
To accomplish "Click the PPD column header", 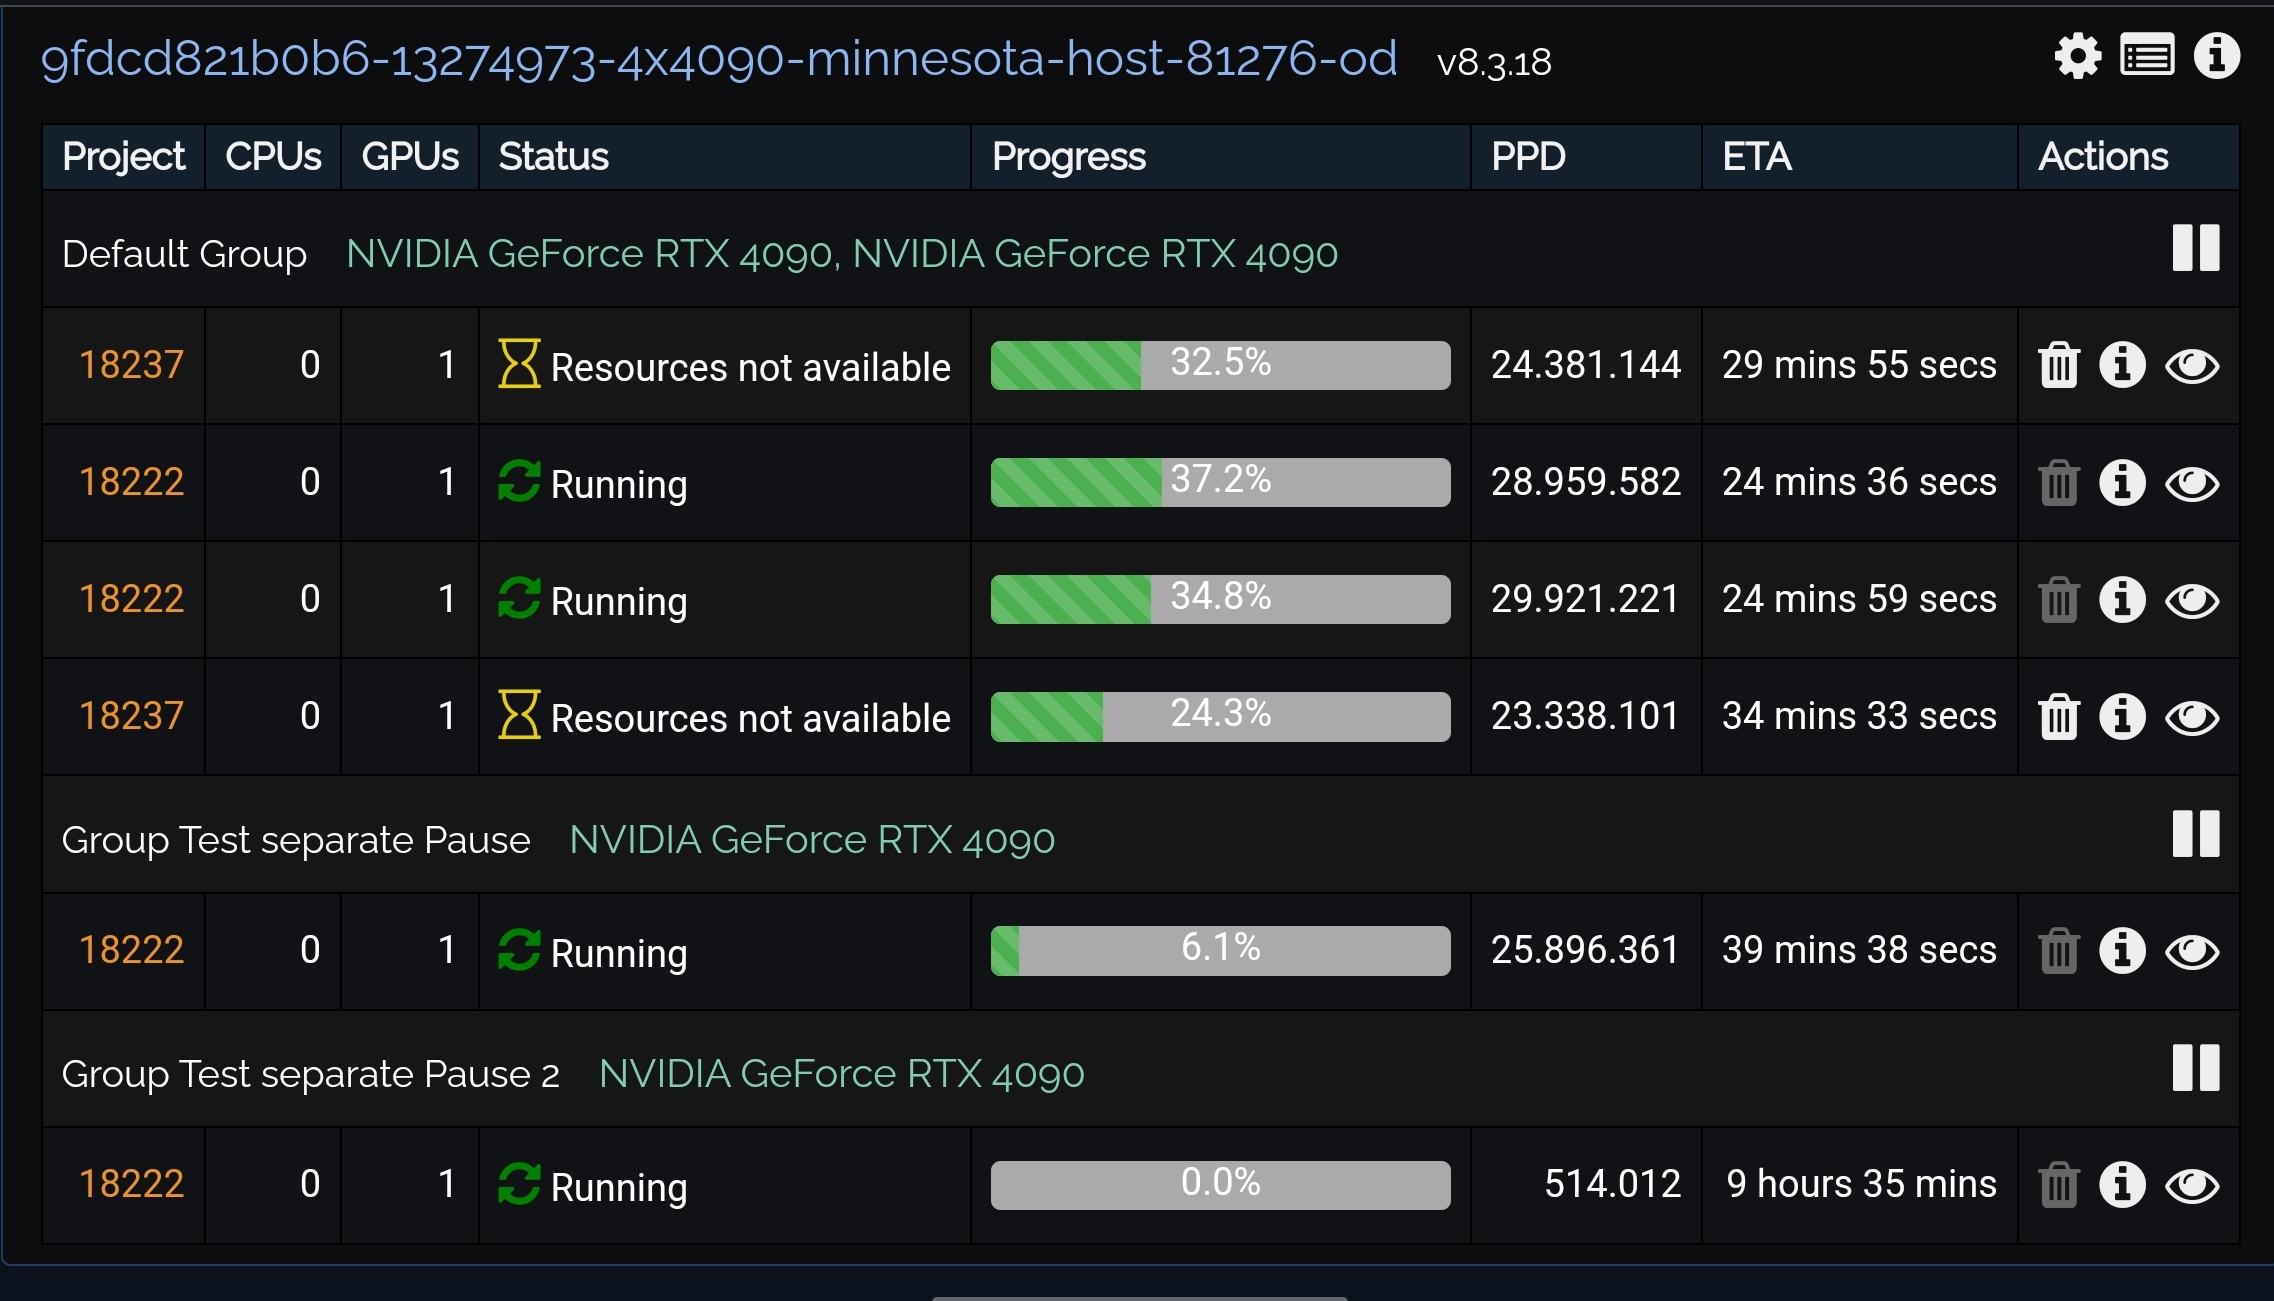I will [x=1527, y=157].
